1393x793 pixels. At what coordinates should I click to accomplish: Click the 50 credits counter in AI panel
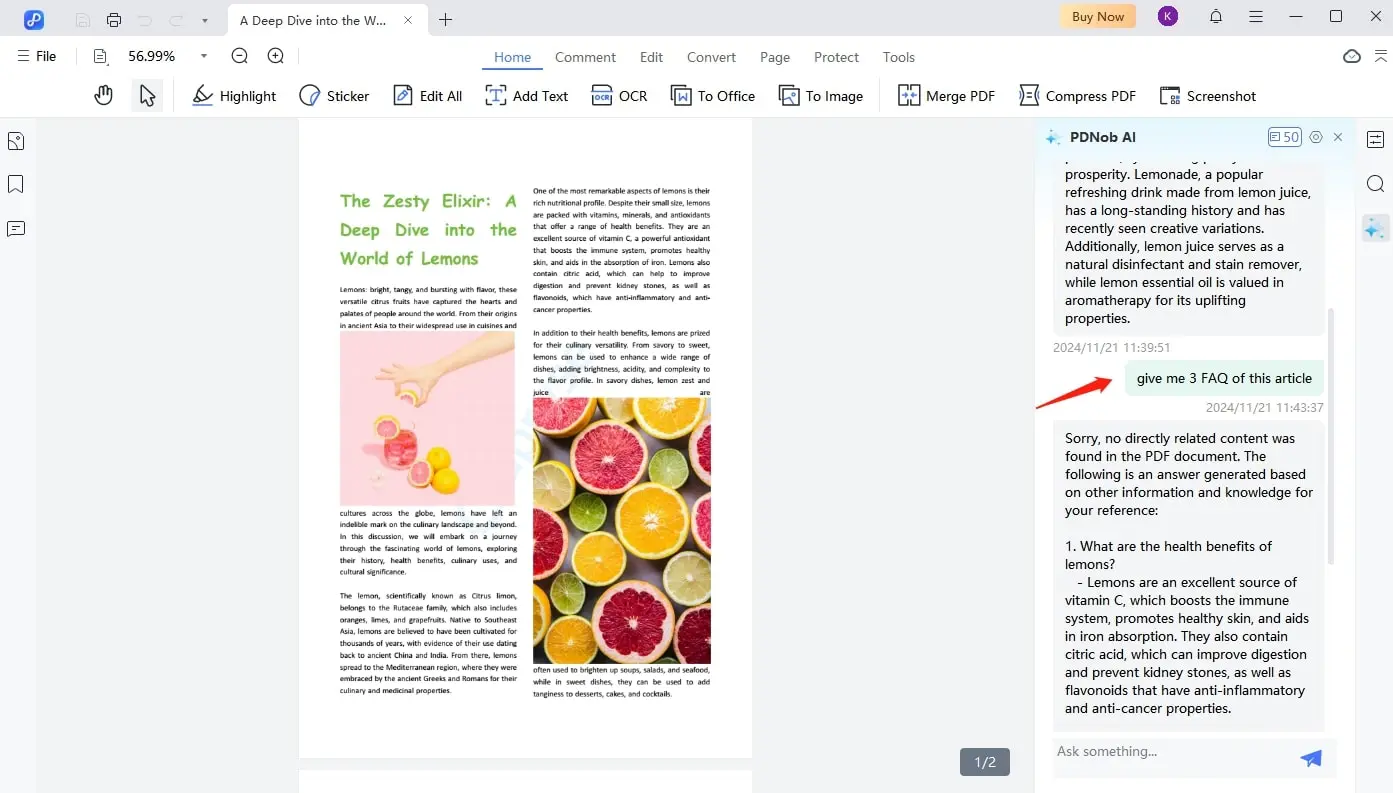pyautogui.click(x=1285, y=137)
